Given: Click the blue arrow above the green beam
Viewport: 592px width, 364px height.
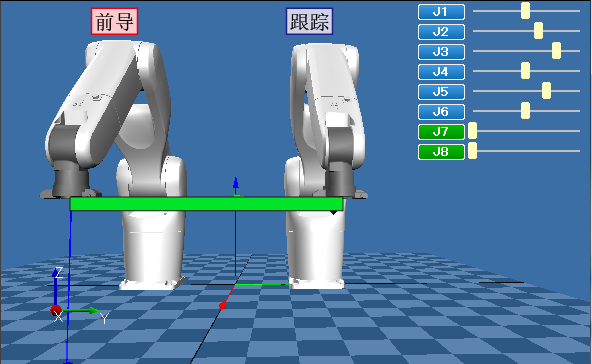Looking at the screenshot, I should (236, 184).
